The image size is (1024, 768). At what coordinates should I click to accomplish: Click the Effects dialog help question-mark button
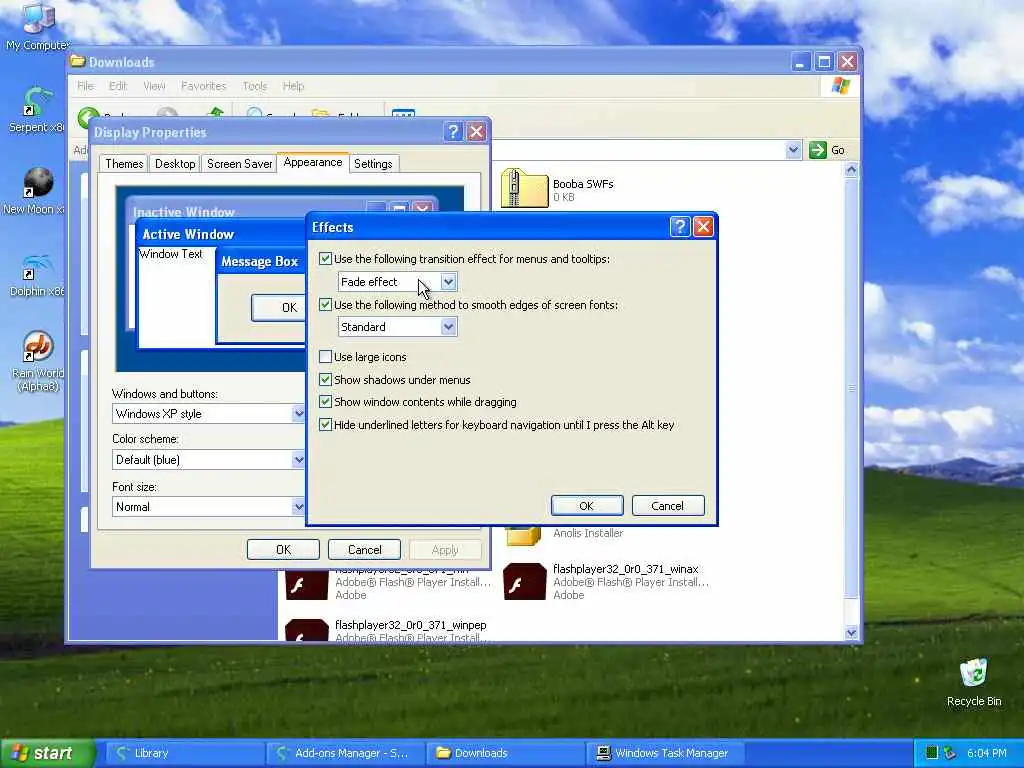pyautogui.click(x=680, y=227)
